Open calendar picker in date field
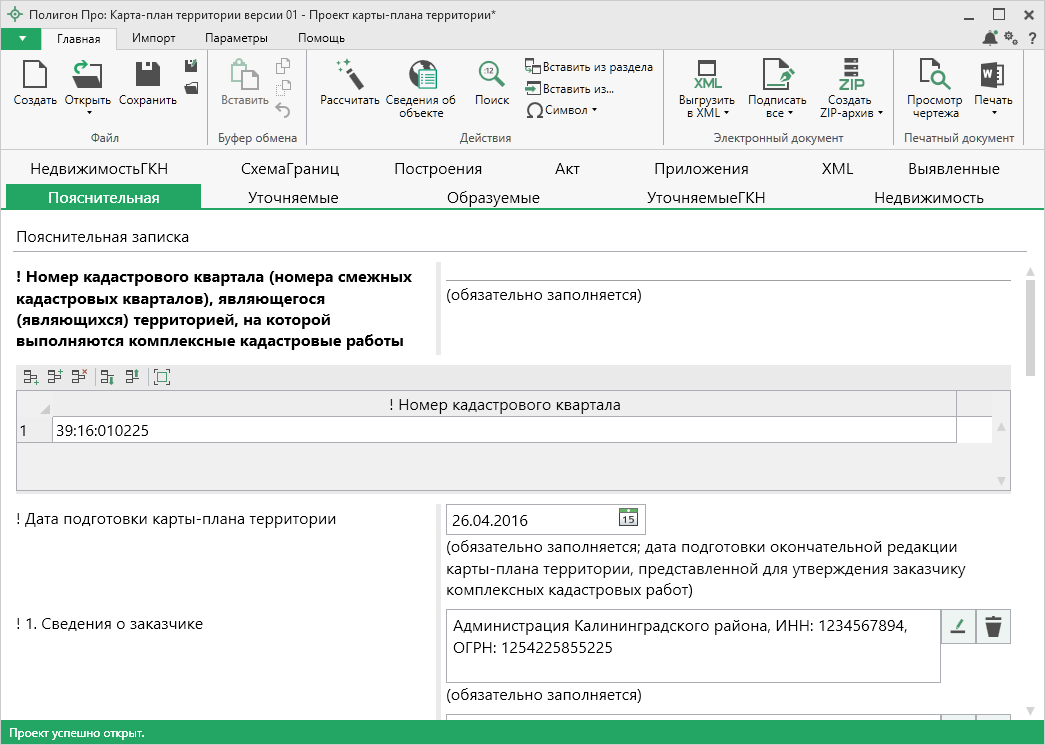The width and height of the screenshot is (1045, 745). coord(628,519)
